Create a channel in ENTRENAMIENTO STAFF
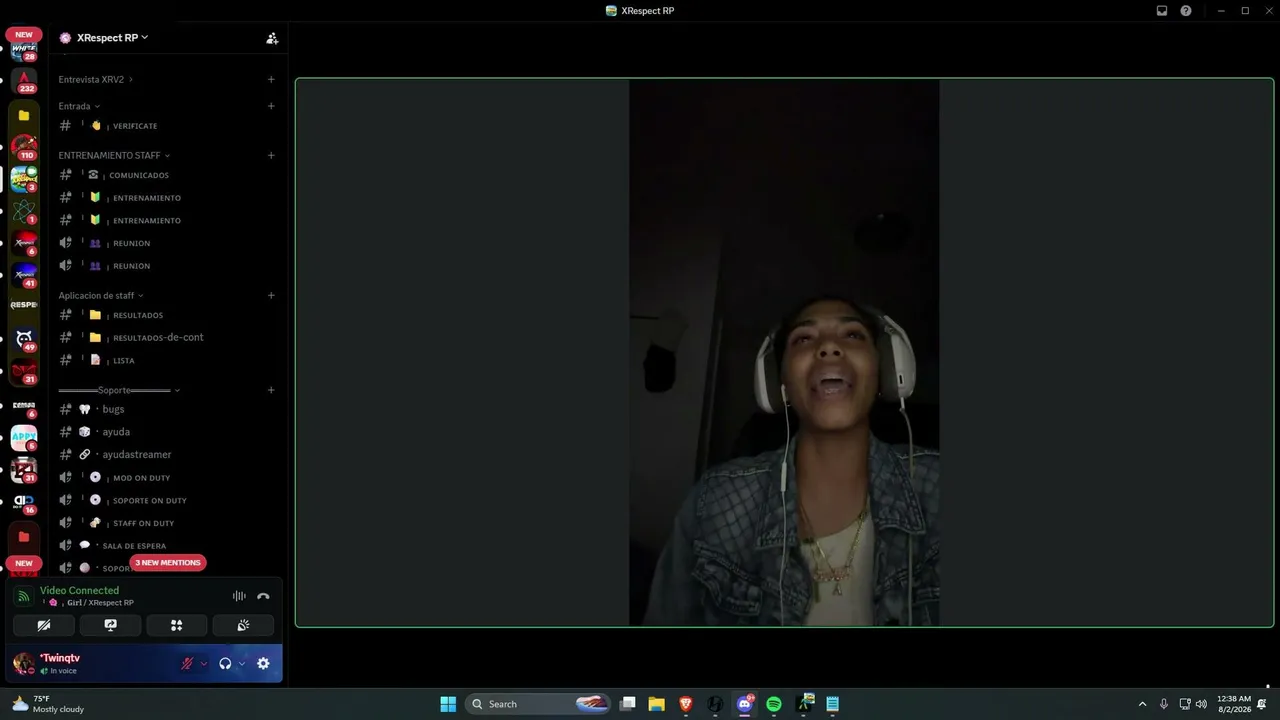Image resolution: width=1280 pixels, height=720 pixels. pos(271,155)
